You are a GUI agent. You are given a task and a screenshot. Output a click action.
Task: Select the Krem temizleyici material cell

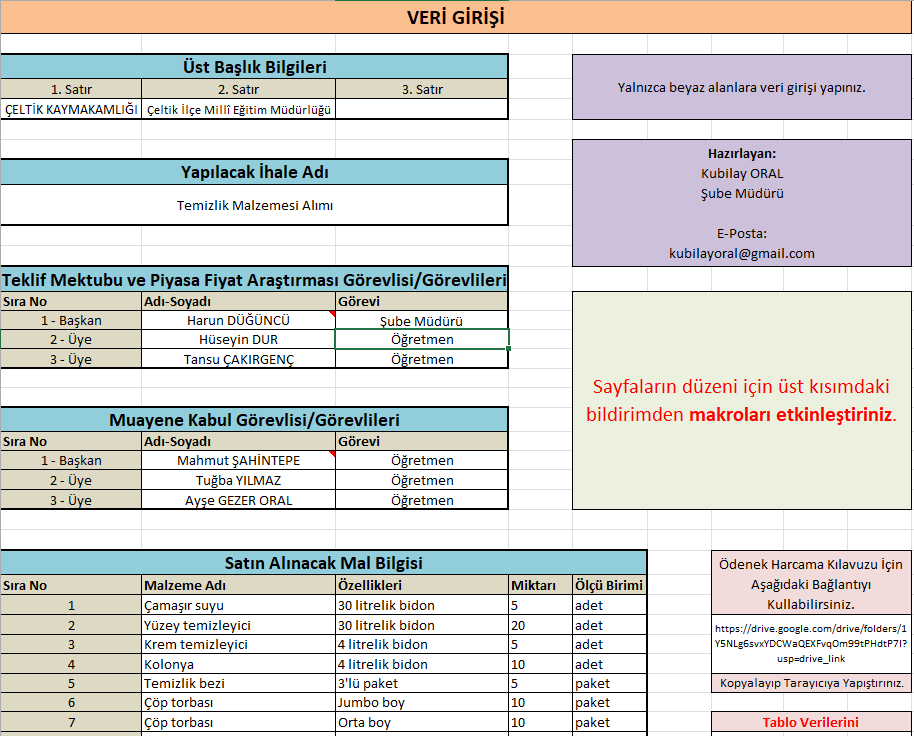click(238, 644)
